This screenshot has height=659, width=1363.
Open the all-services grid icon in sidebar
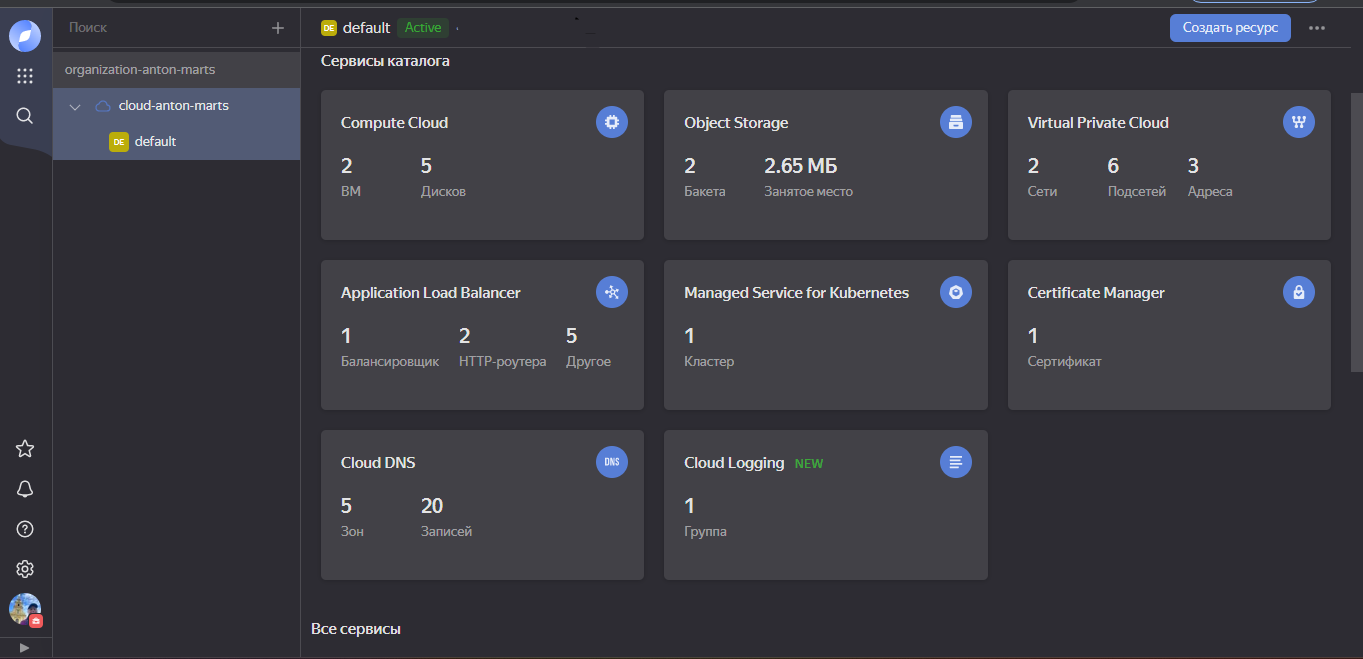pos(24,75)
